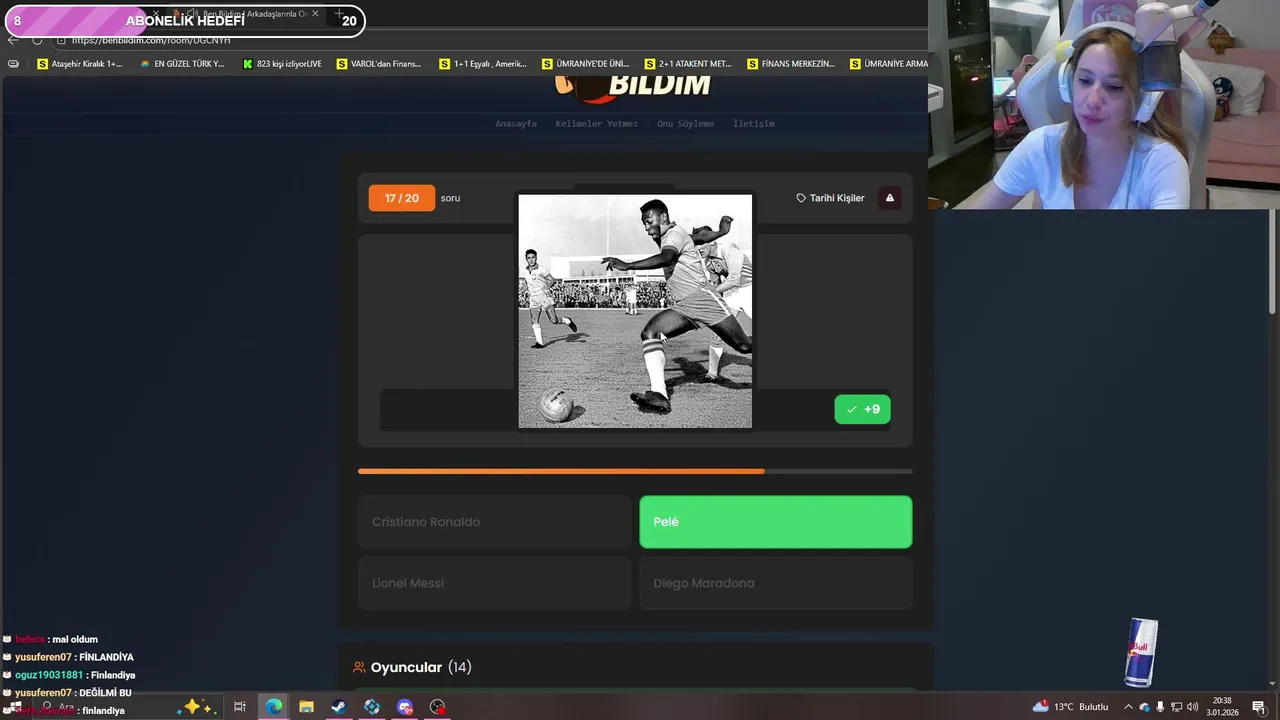The width and height of the screenshot is (1280, 720).
Task: Open OBS Studio from the taskbar
Action: pyautogui.click(x=438, y=707)
